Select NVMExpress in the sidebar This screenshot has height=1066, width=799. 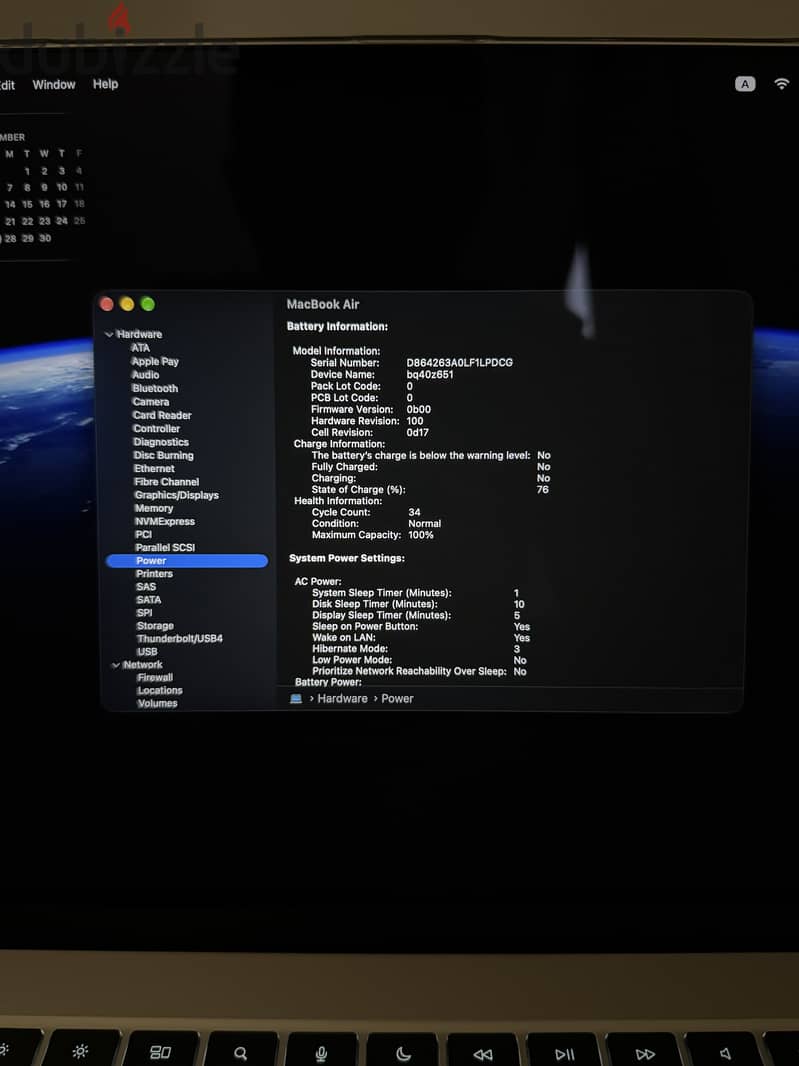coord(165,521)
